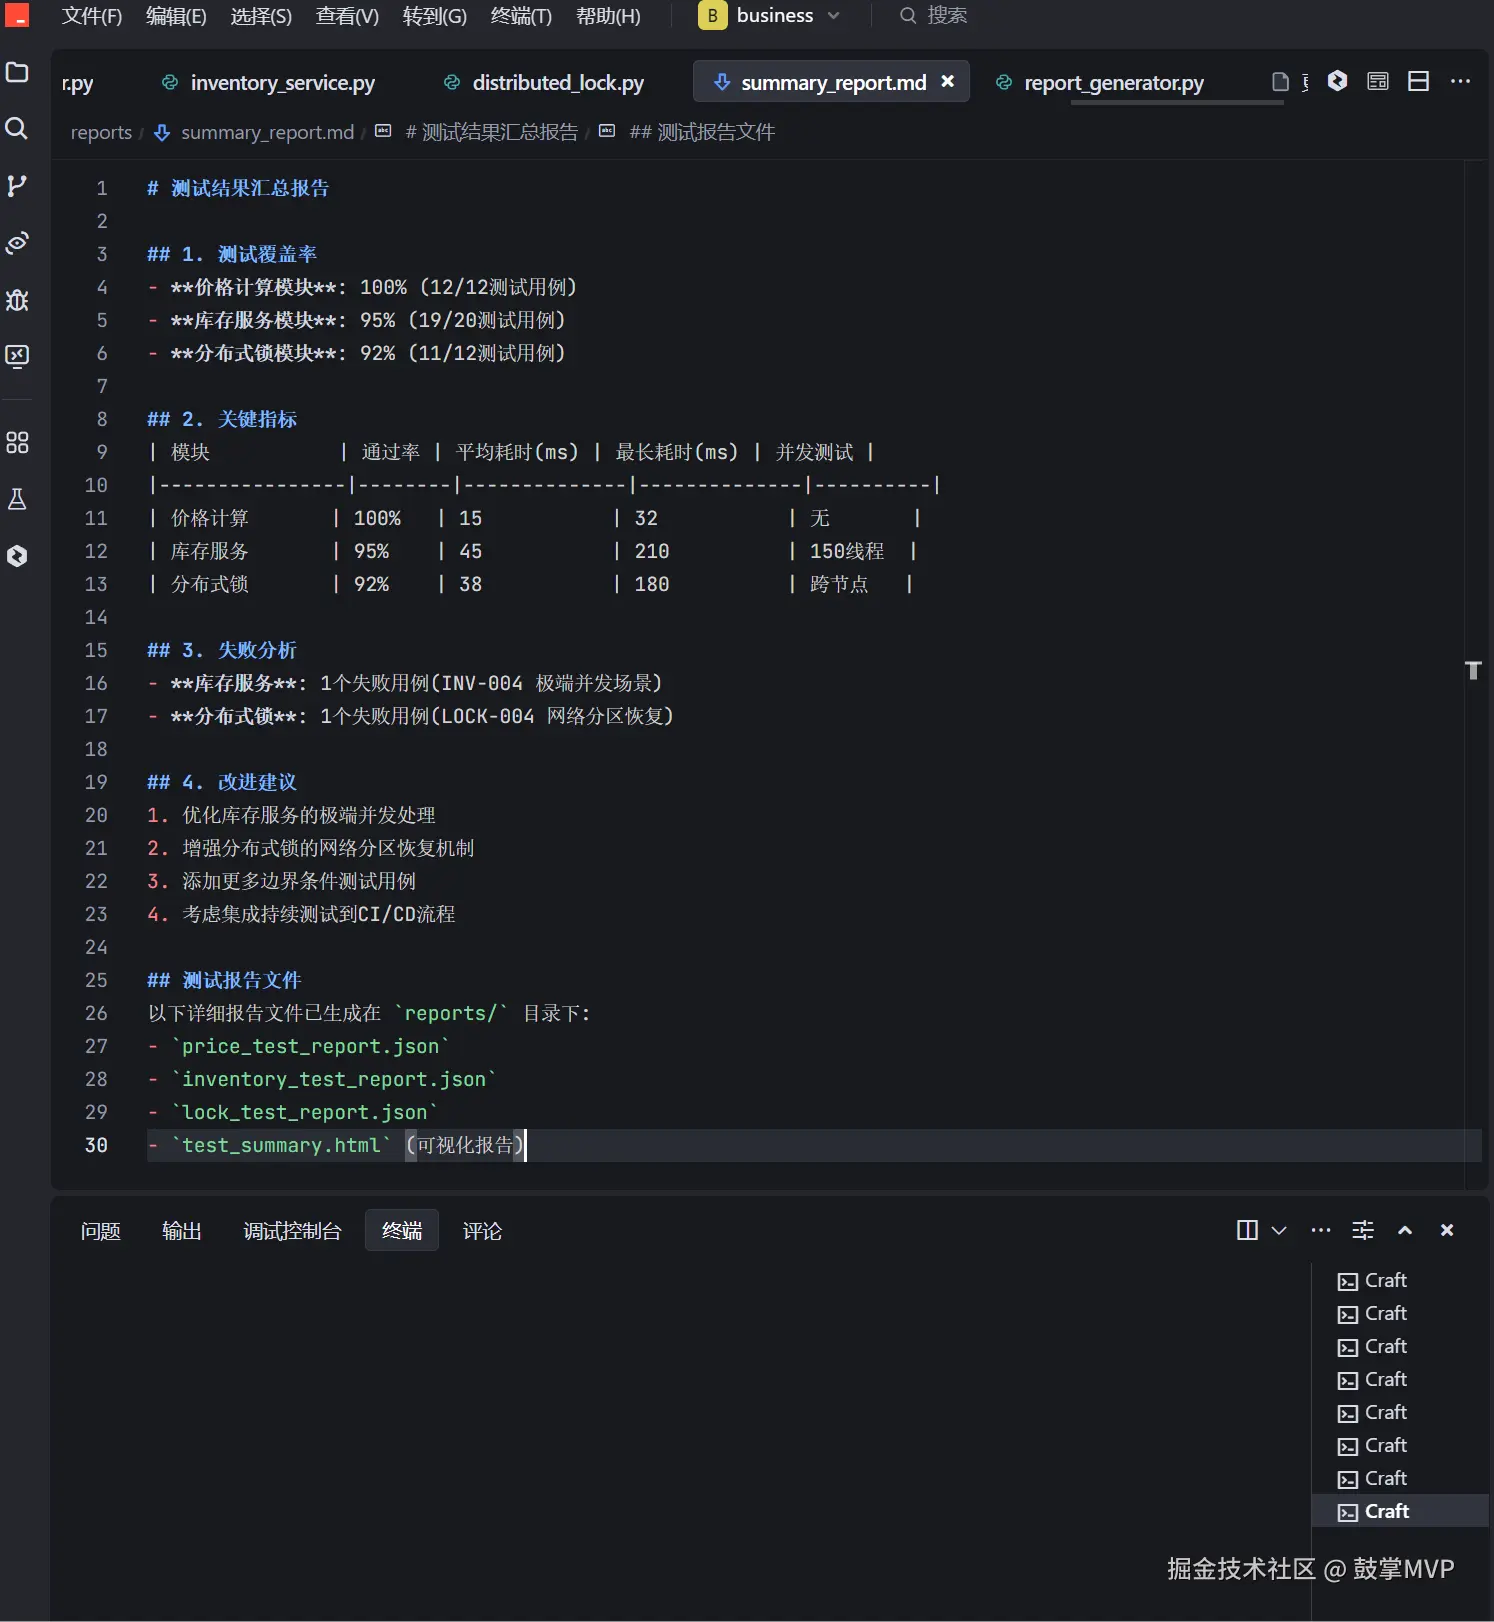Open the remote monitor icon in the activity bar
Screen dimensions: 1494x1622
click(17, 356)
